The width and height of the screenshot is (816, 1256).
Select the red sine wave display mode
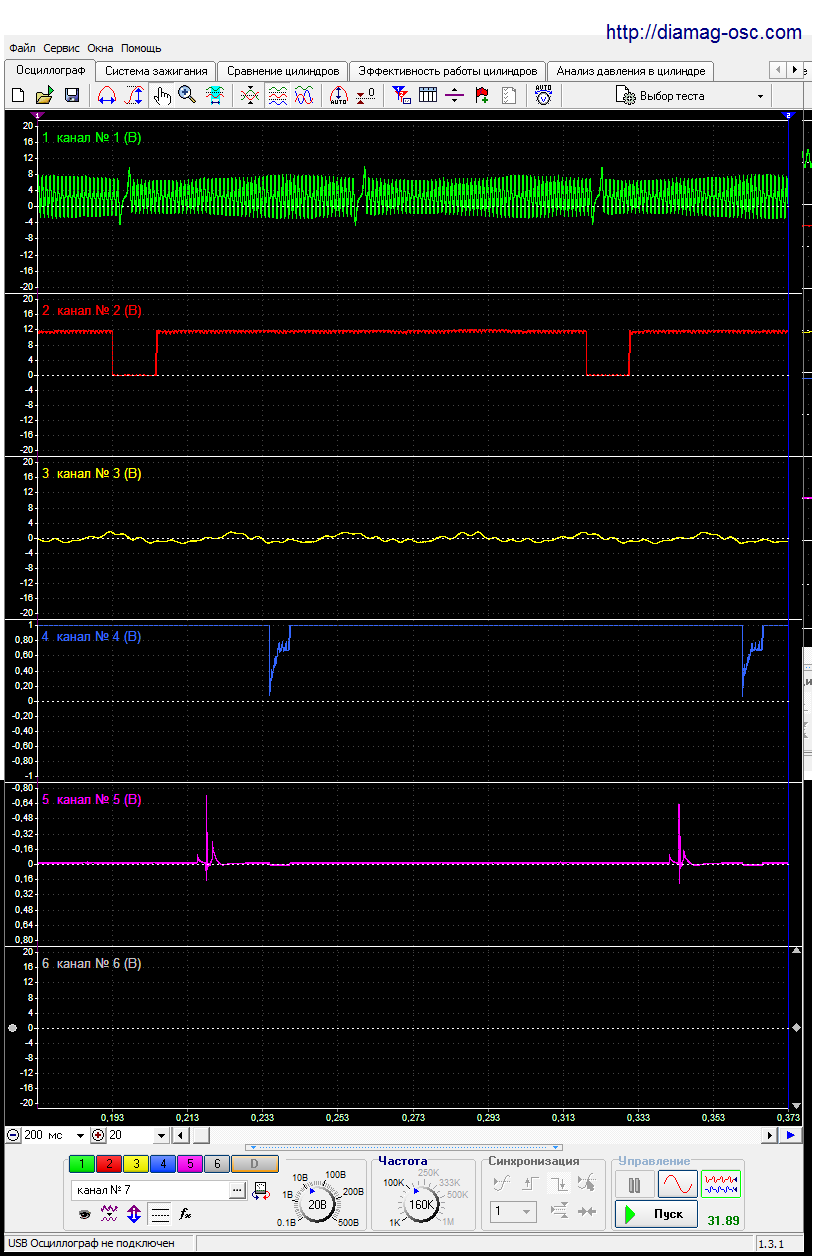[676, 1185]
